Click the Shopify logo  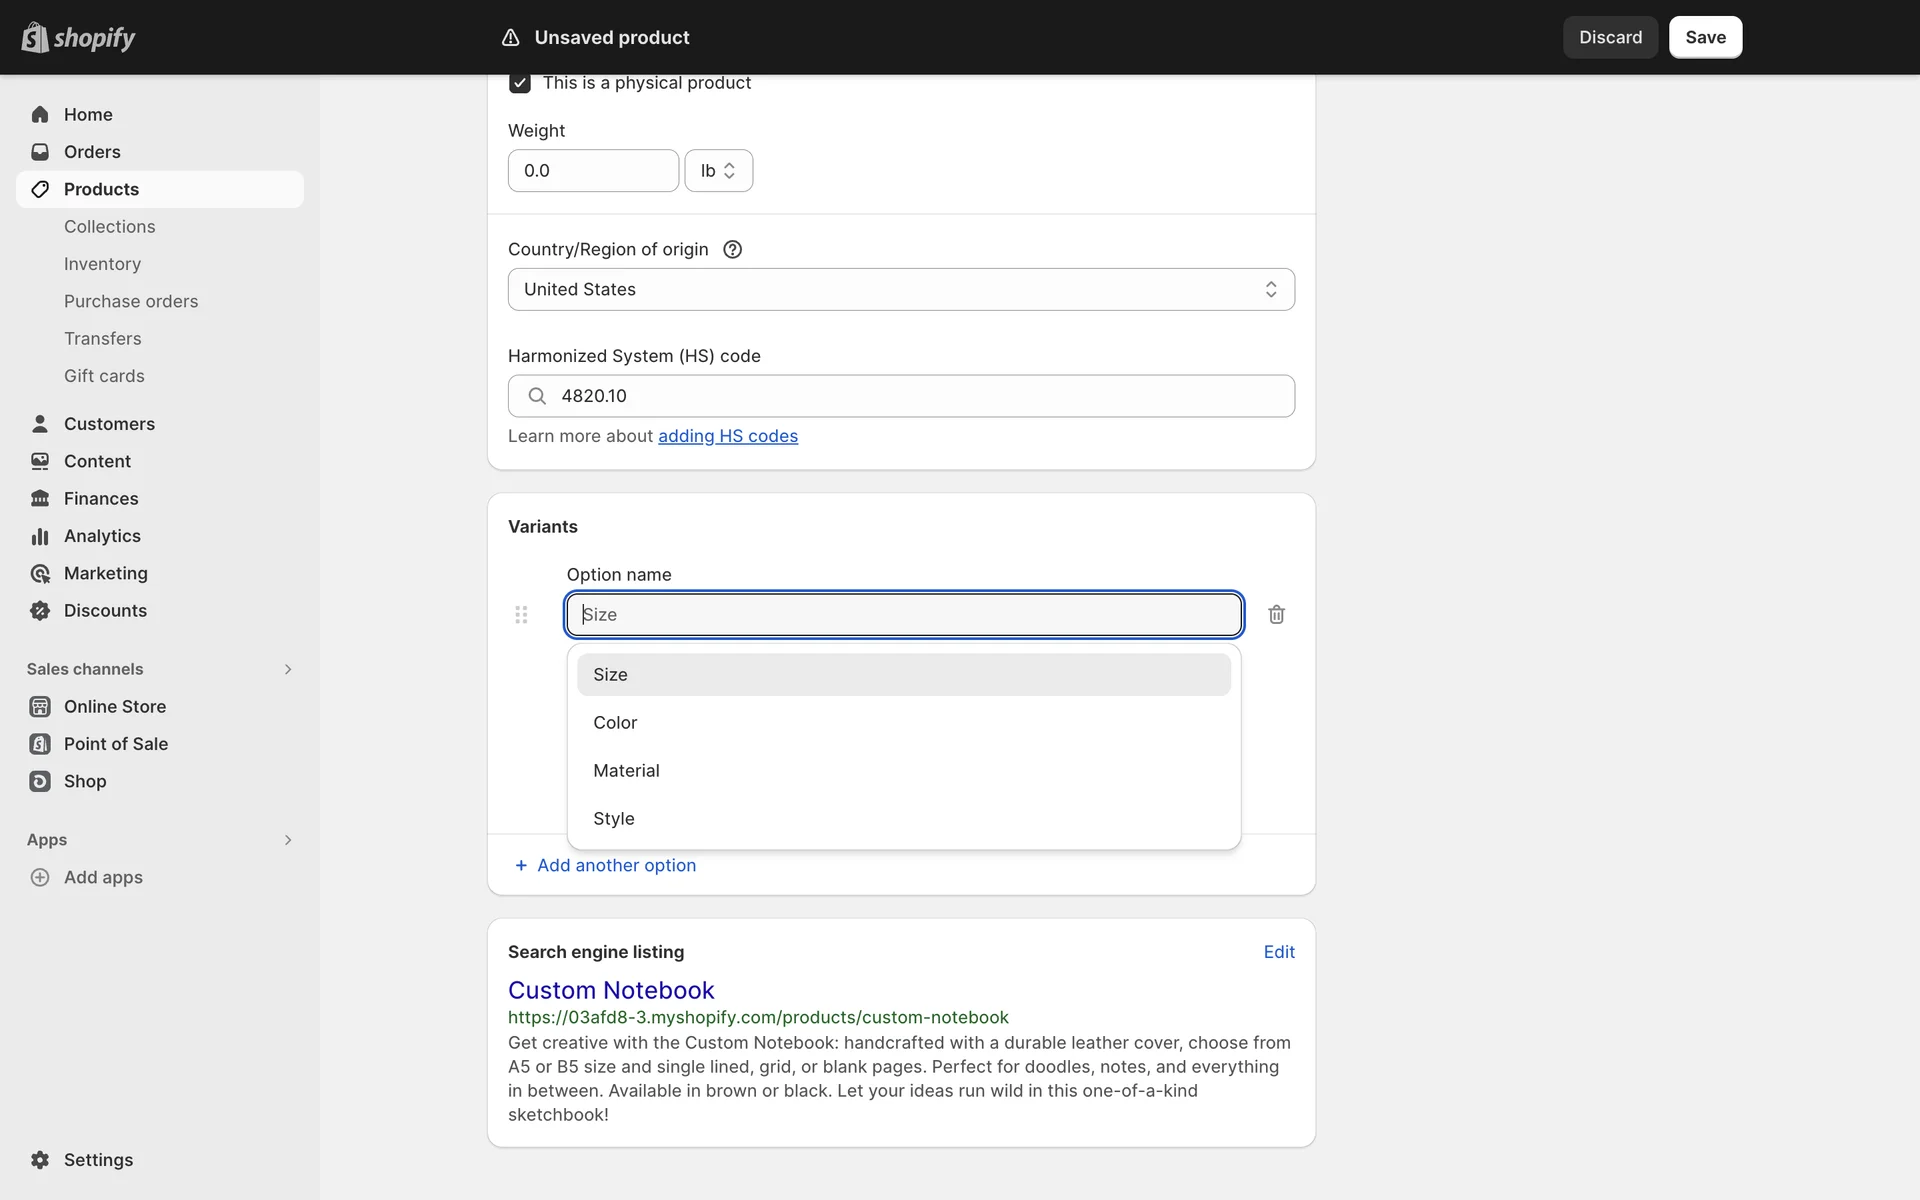[x=78, y=38]
